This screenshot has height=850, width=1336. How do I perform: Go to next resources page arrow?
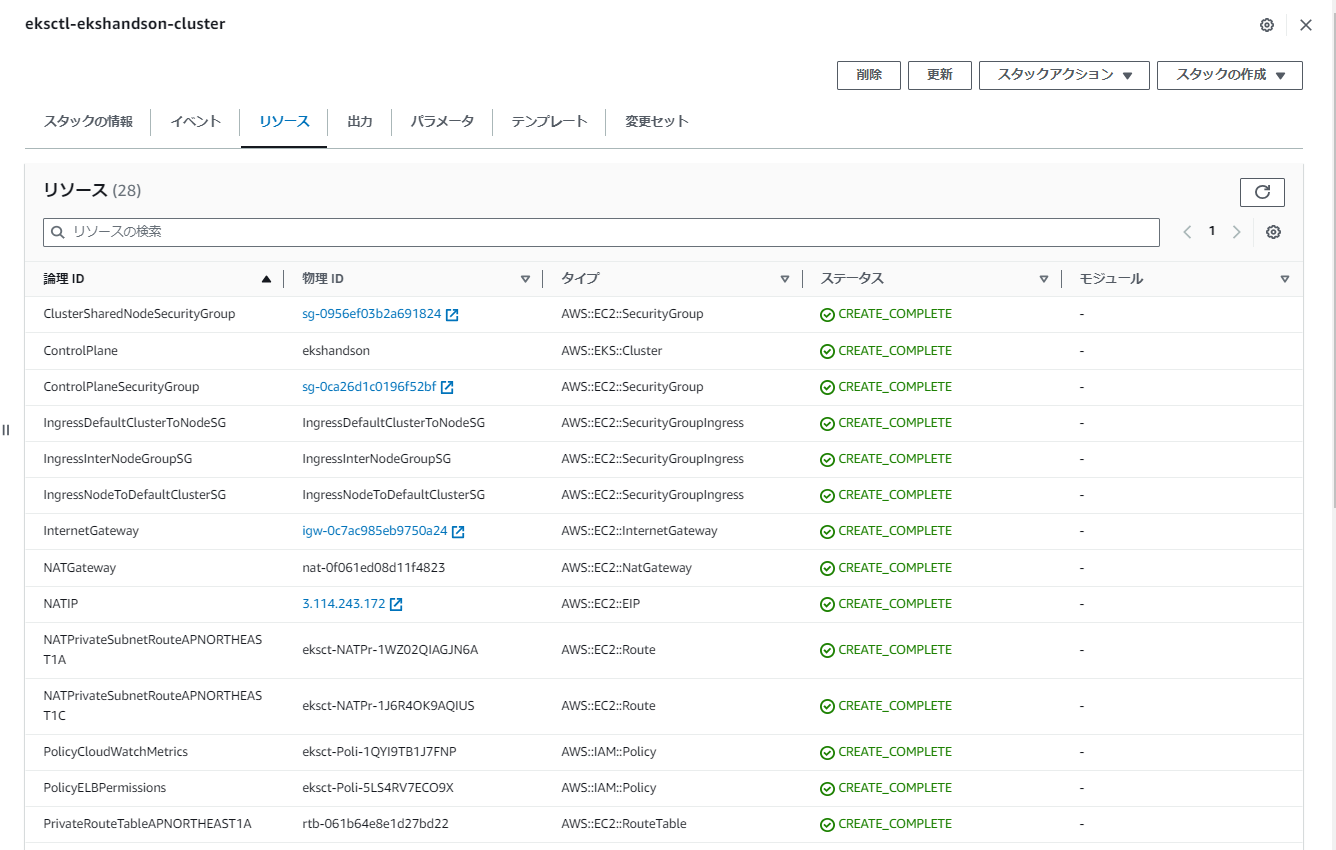(x=1237, y=232)
